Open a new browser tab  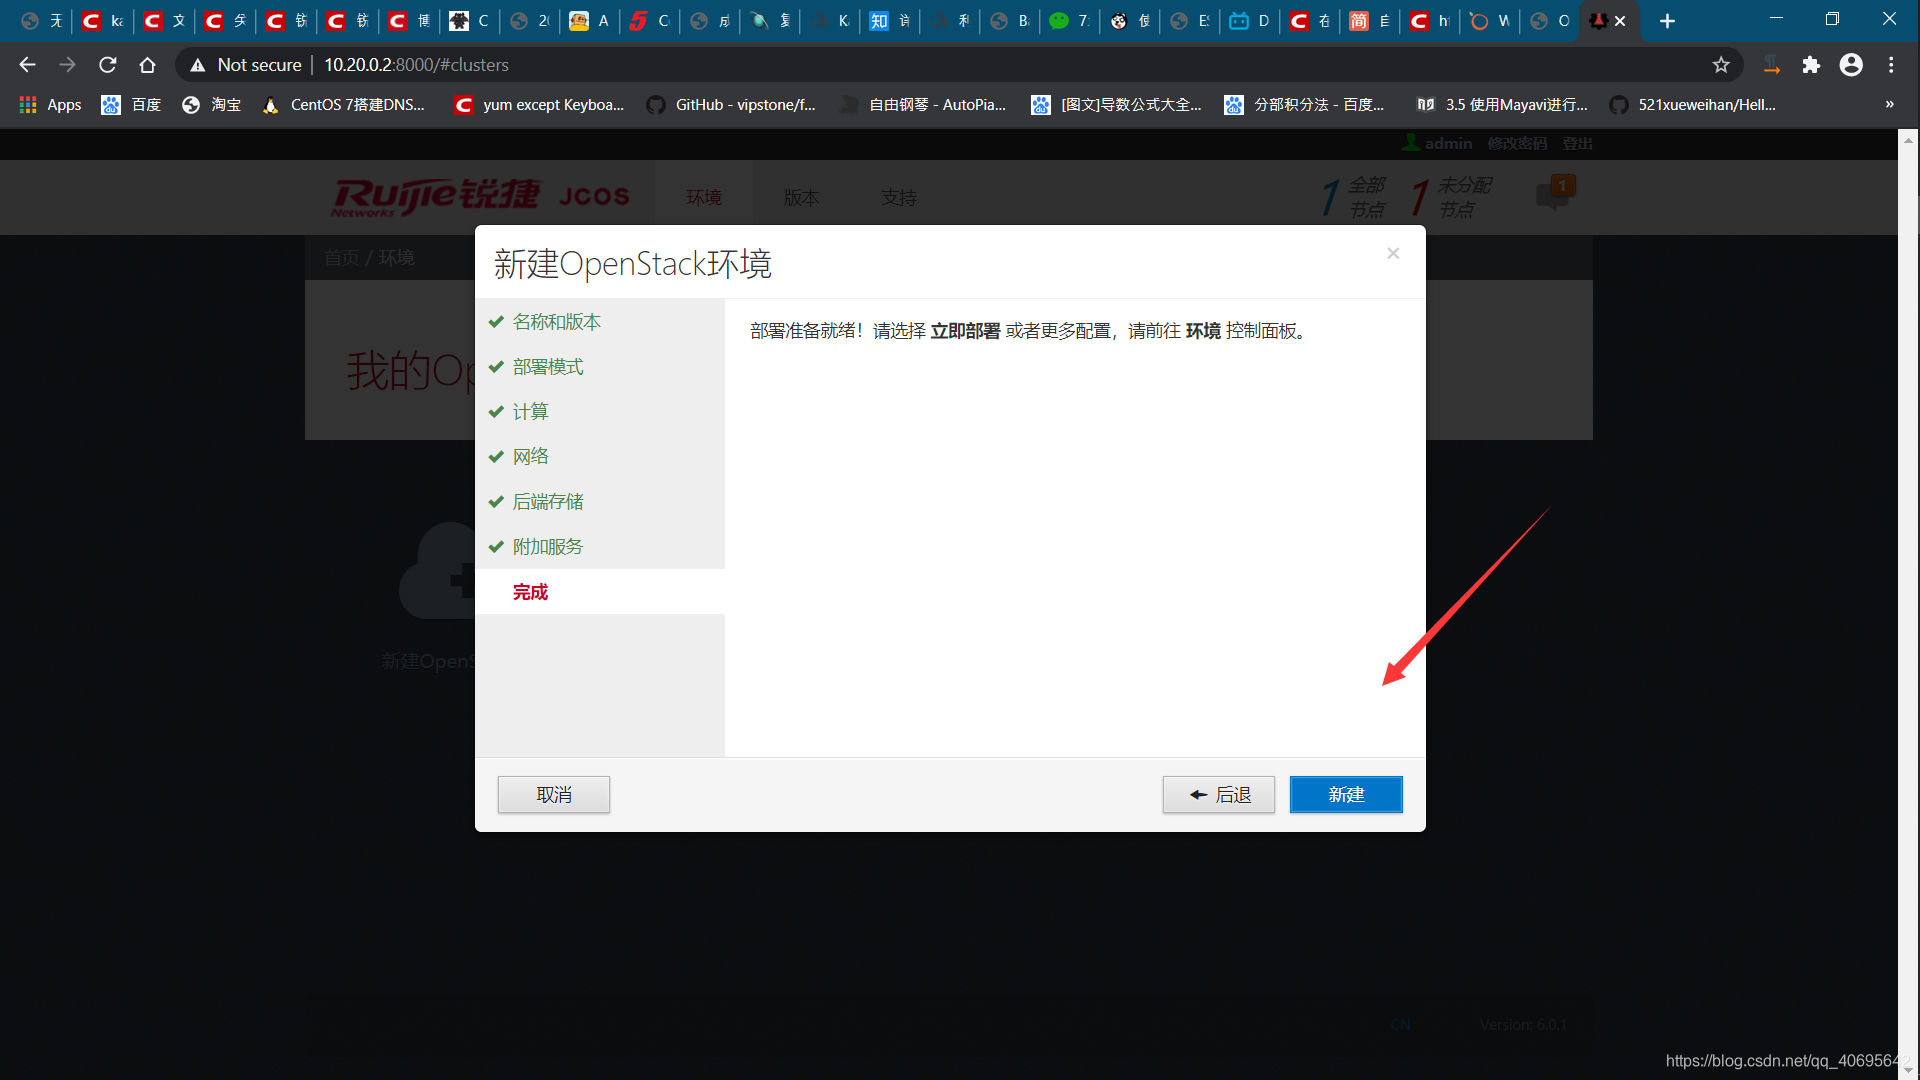click(1667, 21)
